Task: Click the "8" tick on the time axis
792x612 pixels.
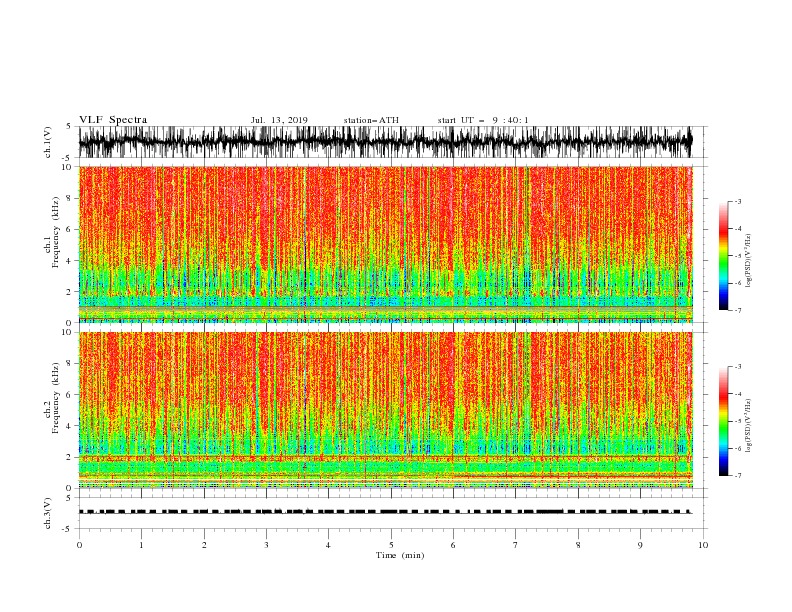Action: (578, 545)
